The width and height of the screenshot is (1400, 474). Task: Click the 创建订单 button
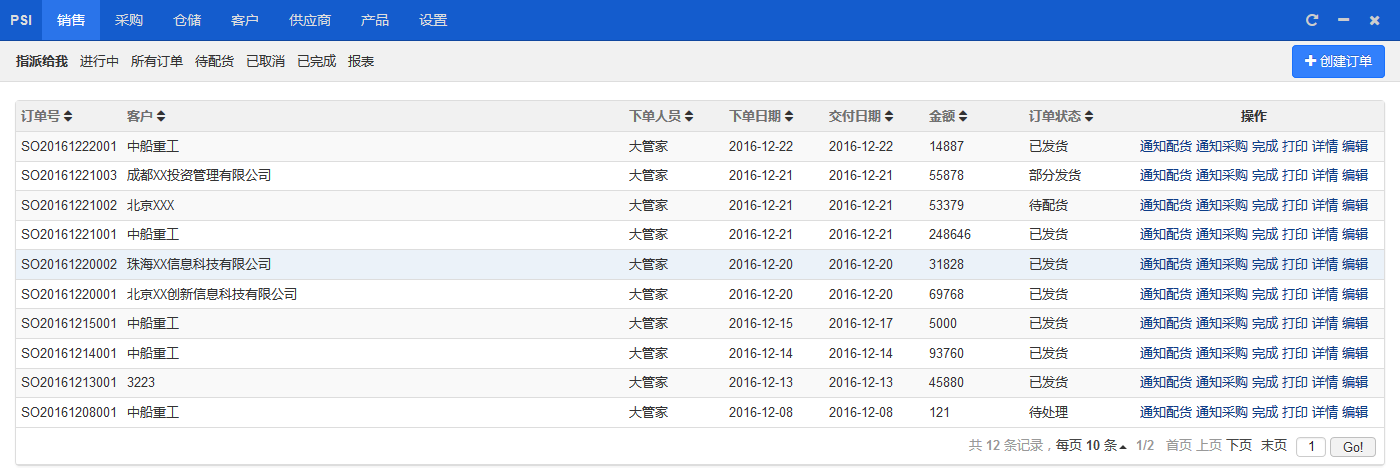[1338, 62]
